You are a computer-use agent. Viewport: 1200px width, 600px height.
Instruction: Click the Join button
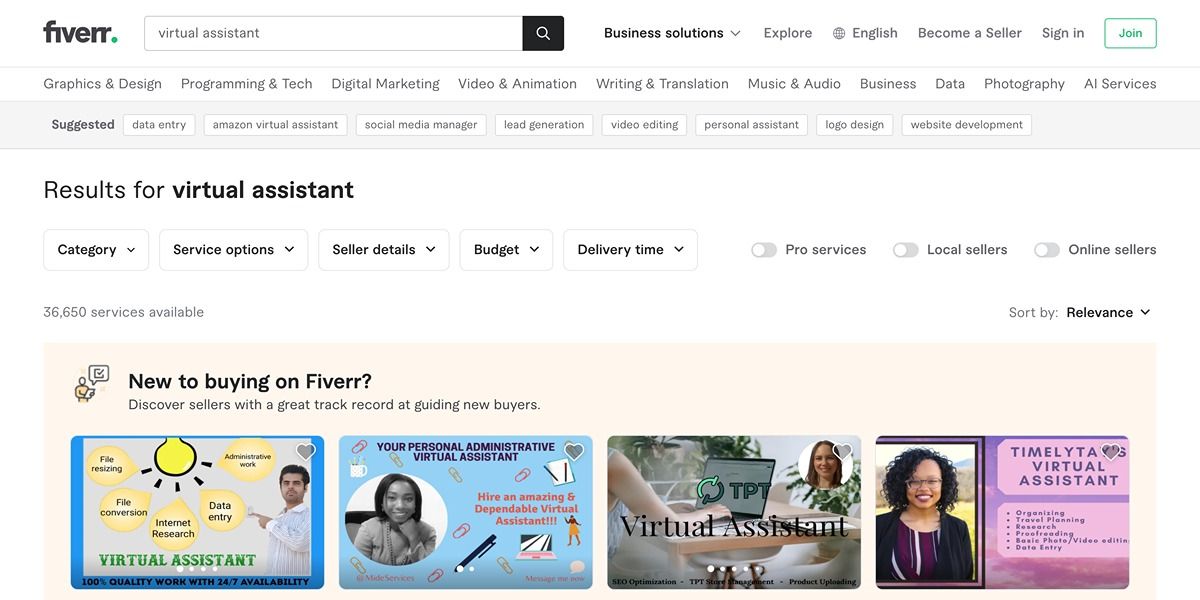coord(1130,33)
